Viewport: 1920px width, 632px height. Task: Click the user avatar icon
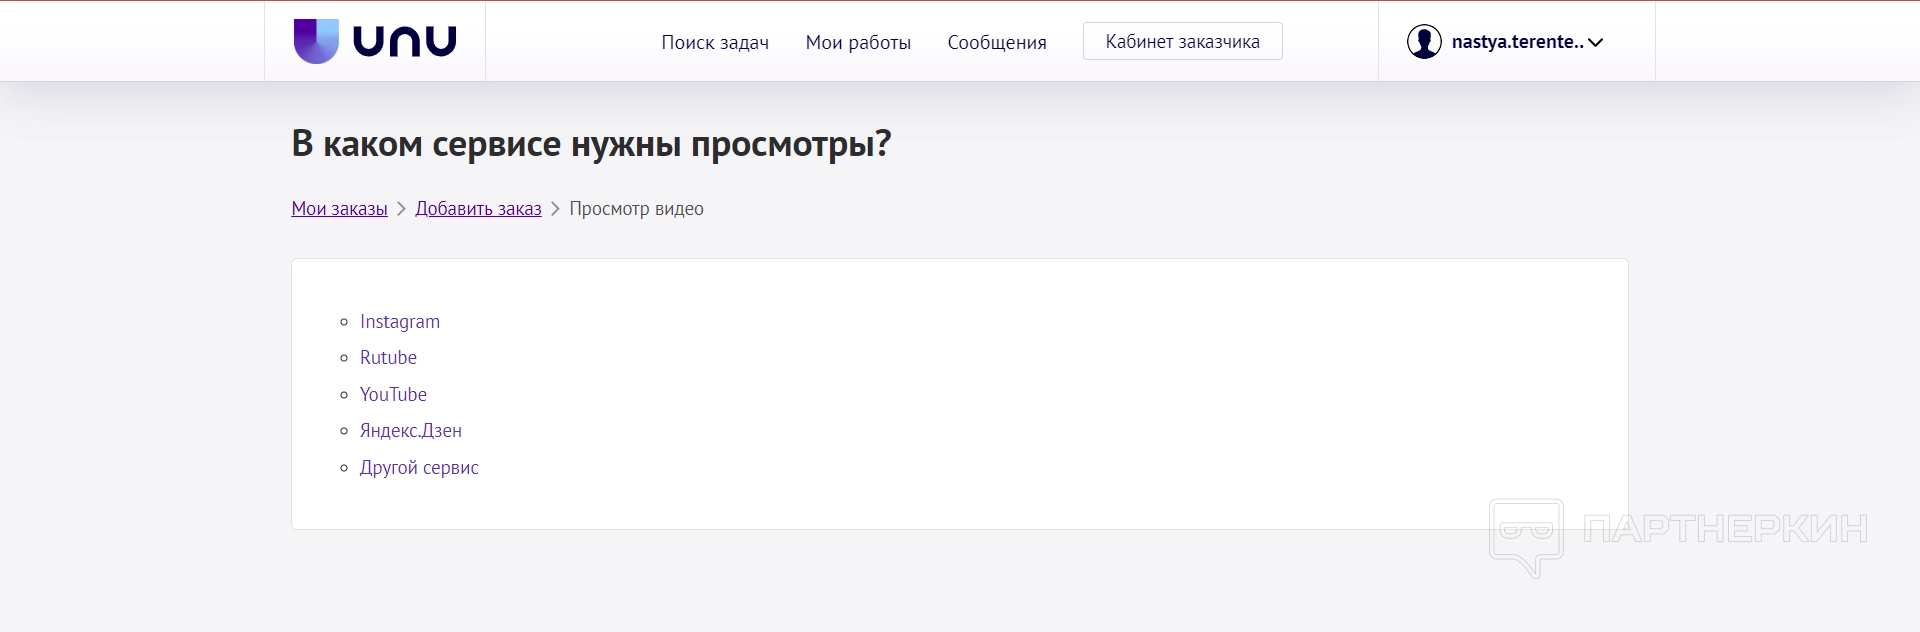click(x=1423, y=42)
